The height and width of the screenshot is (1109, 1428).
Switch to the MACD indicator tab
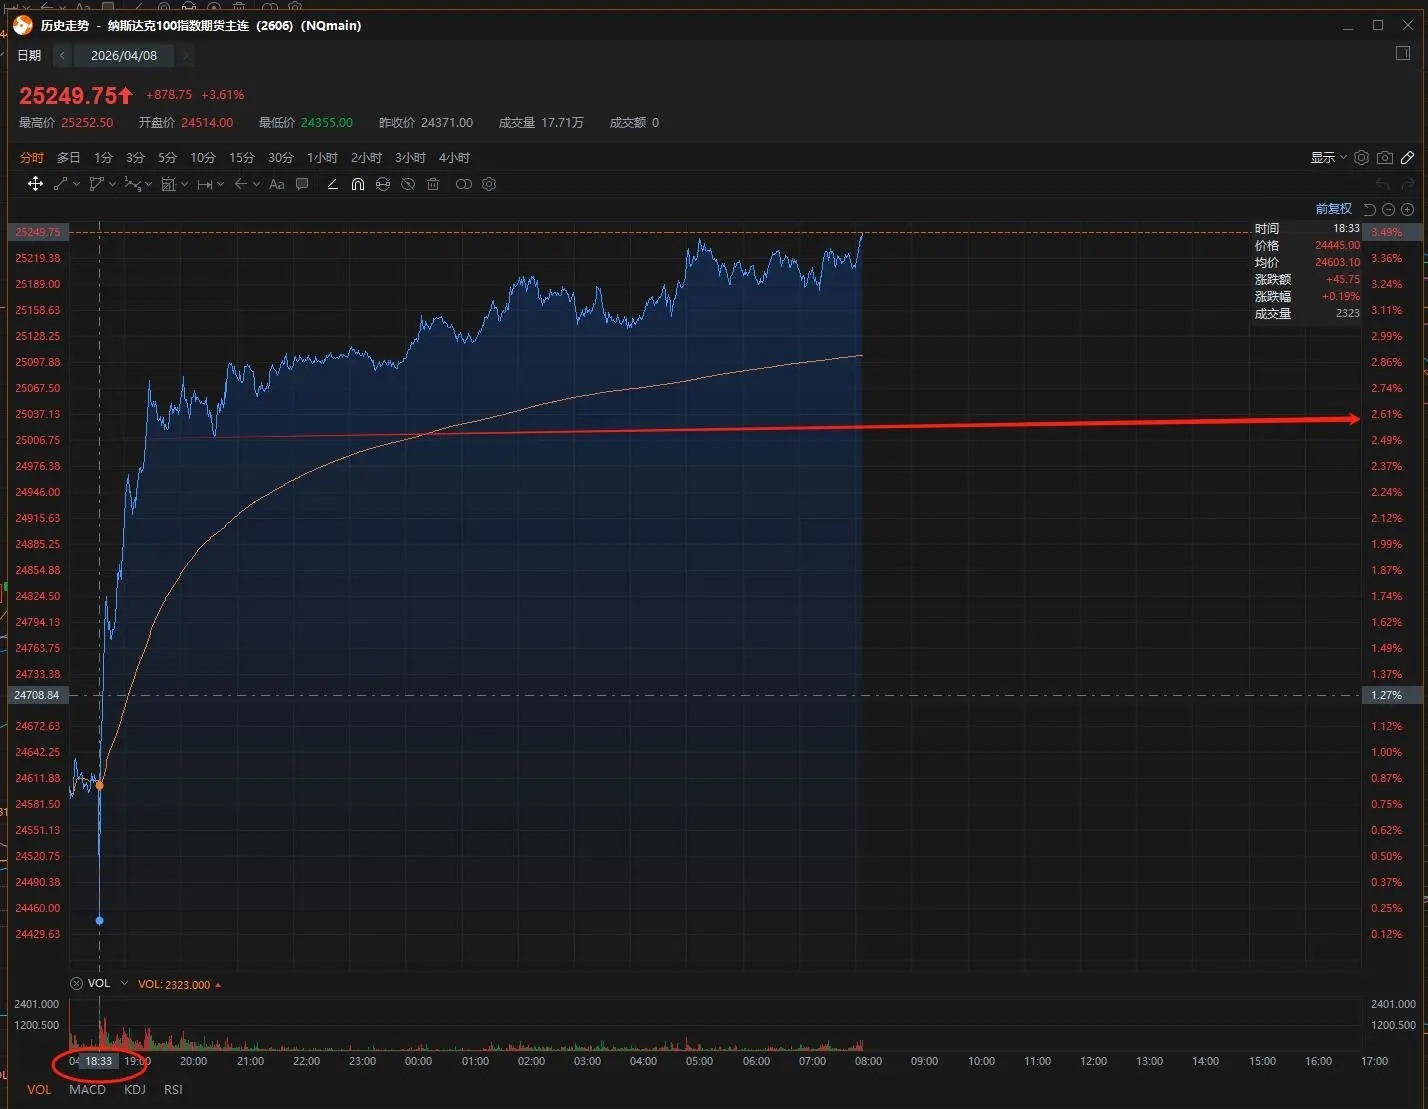[x=87, y=1089]
